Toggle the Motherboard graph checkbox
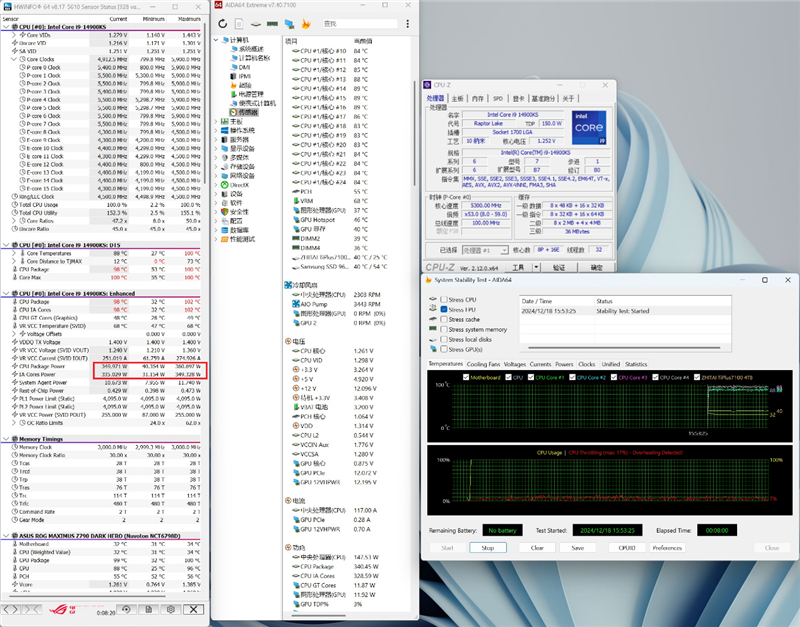The height and width of the screenshot is (627, 800). 466,378
